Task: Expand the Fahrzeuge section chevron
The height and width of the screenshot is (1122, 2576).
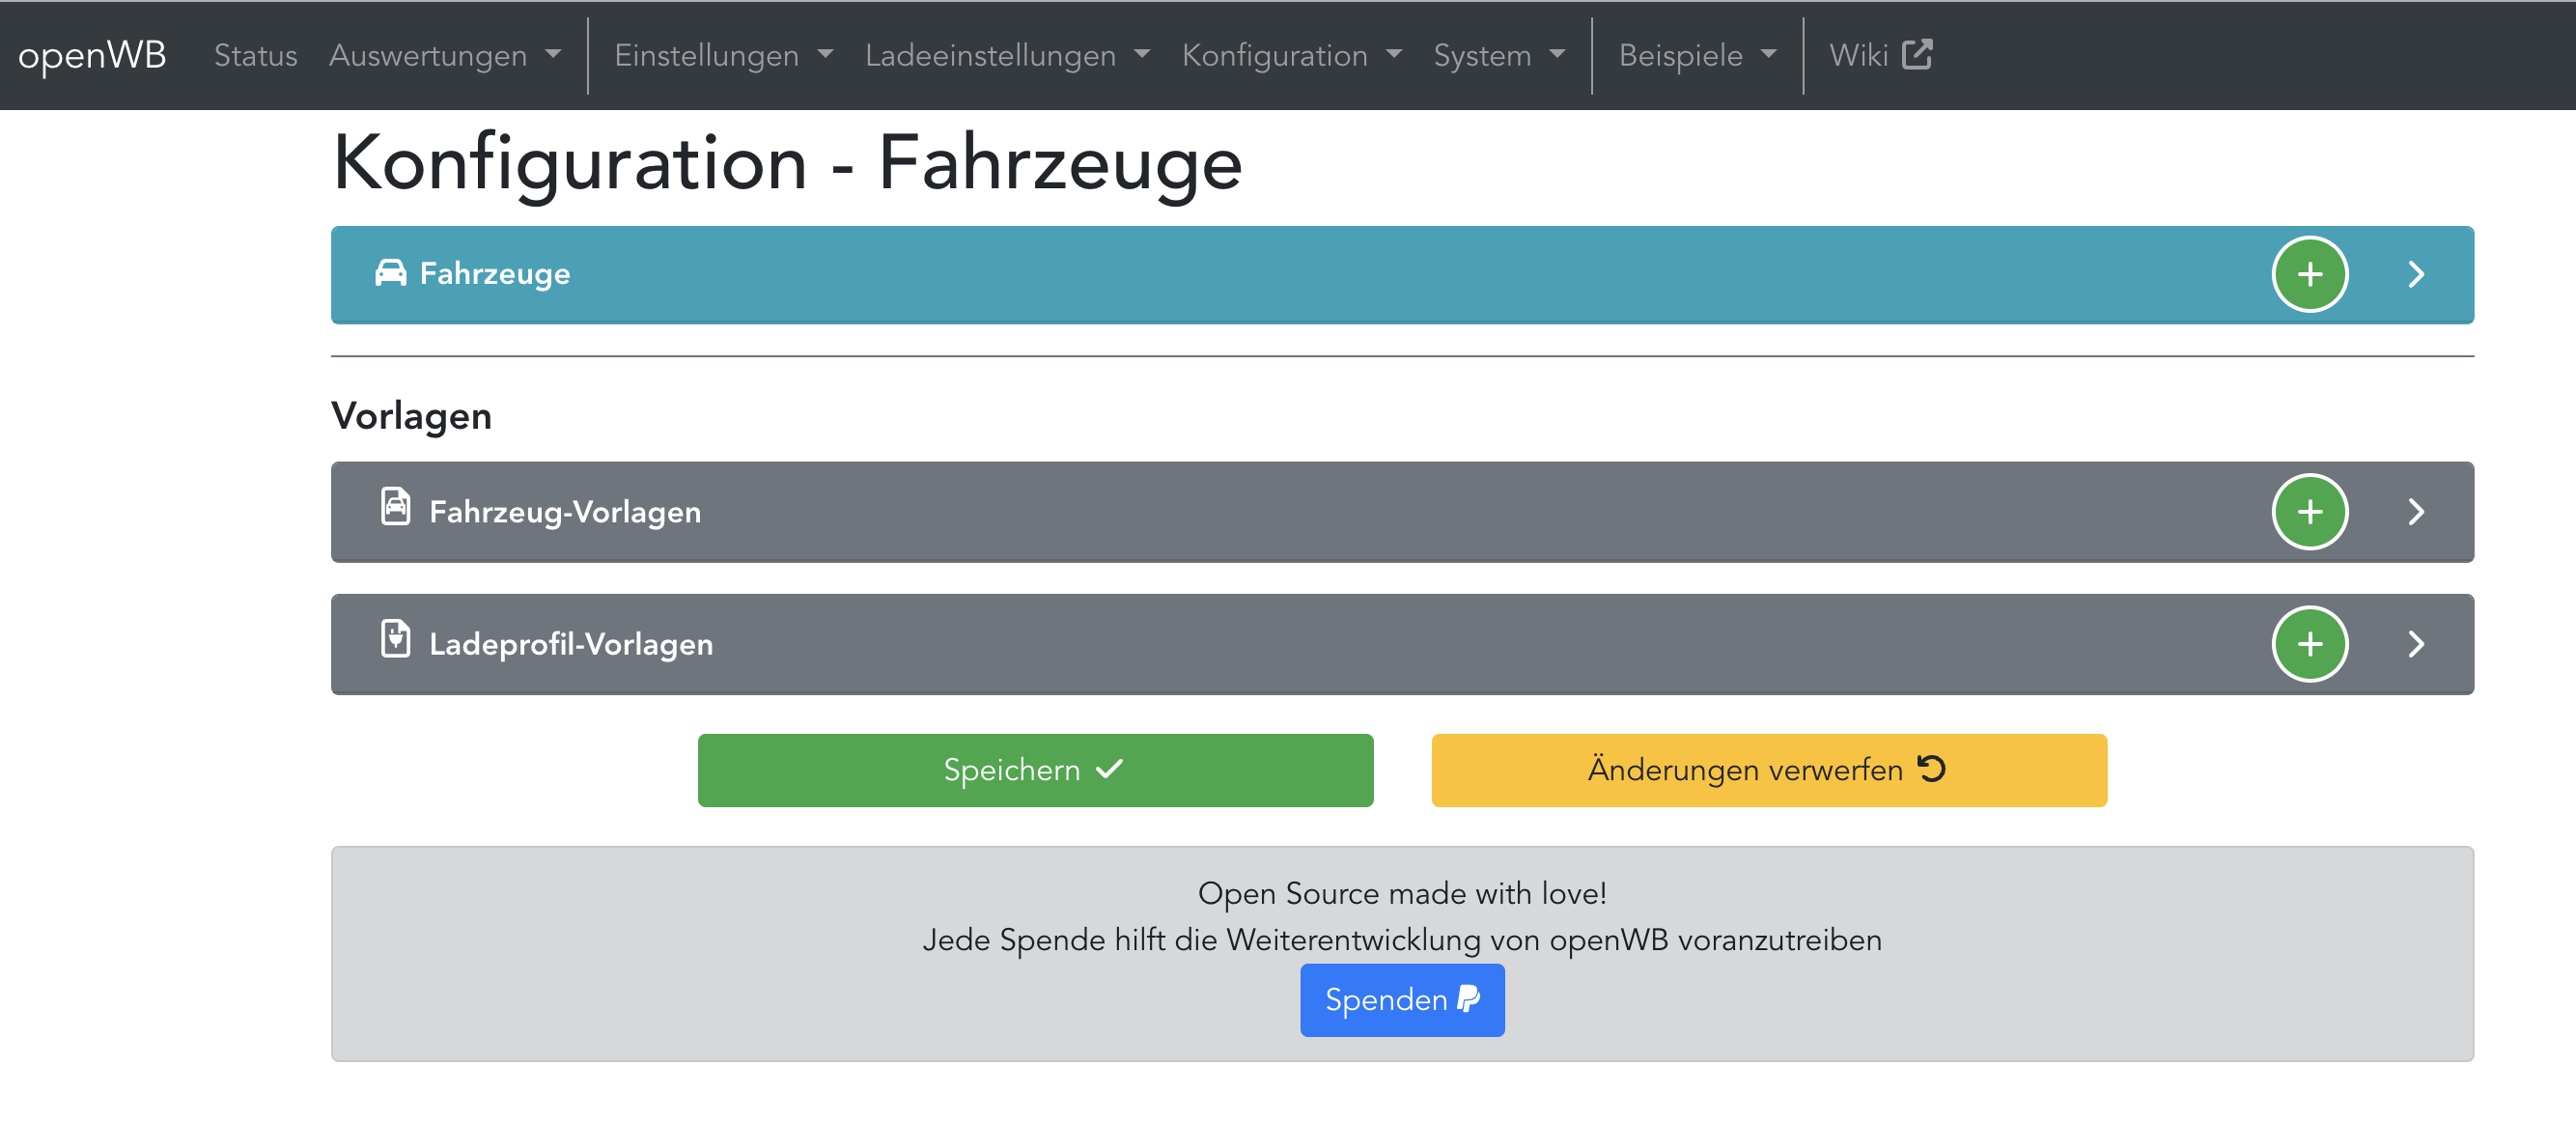Action: 2416,274
